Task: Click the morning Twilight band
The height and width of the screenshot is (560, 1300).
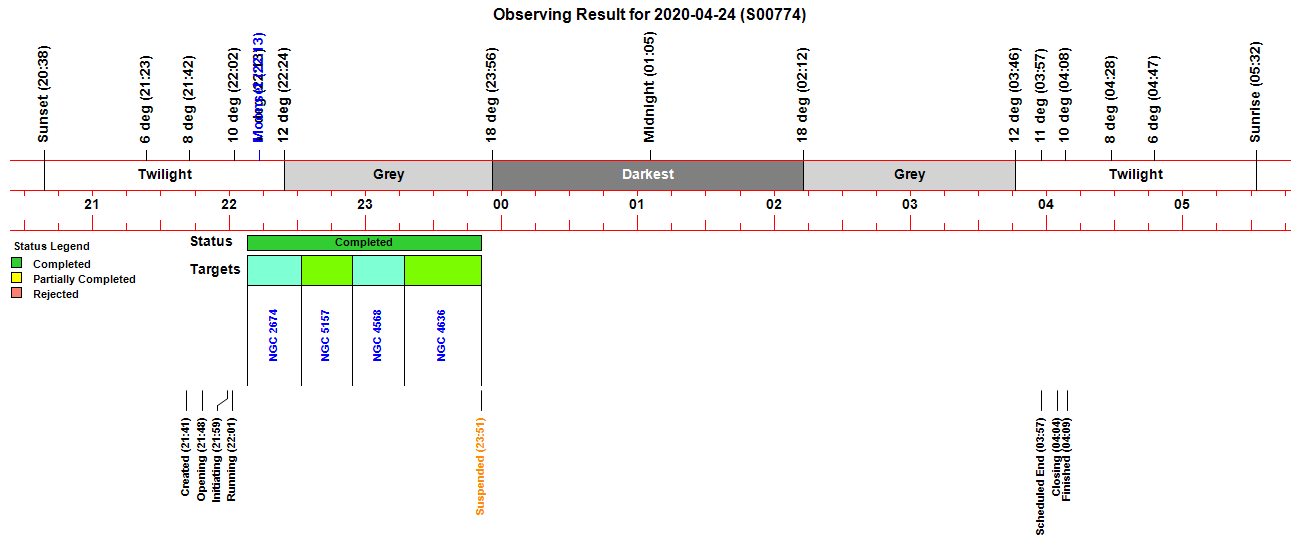Action: [x=1136, y=175]
